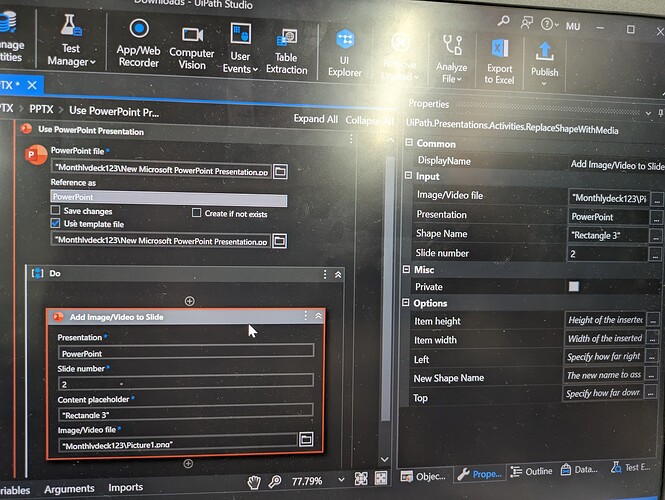
Task: Open editor for Image/Video file property
Action: pyautogui.click(x=657, y=199)
